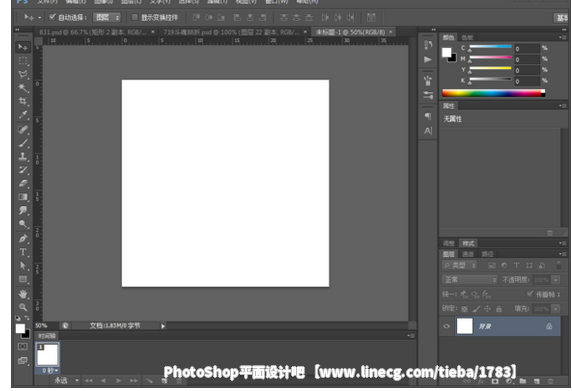The height and width of the screenshot is (391, 572).
Task: Open the History panel icon in dock
Action: (x=428, y=45)
